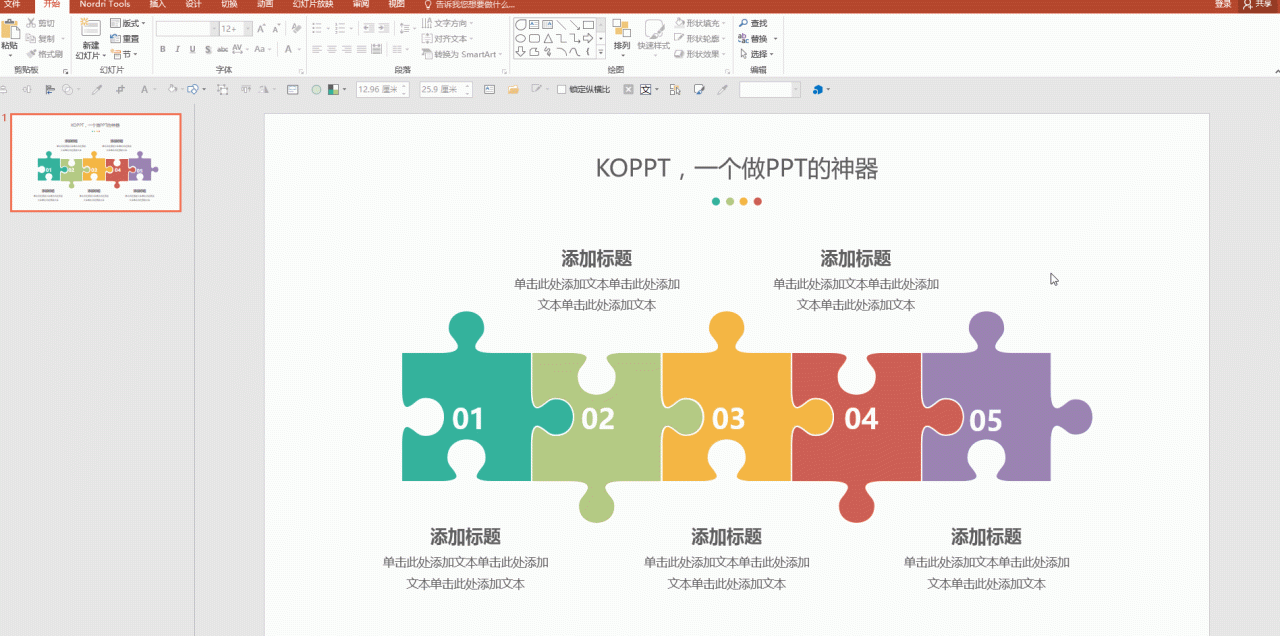Click the Arrange (排列) icon

pyautogui.click(x=621, y=29)
